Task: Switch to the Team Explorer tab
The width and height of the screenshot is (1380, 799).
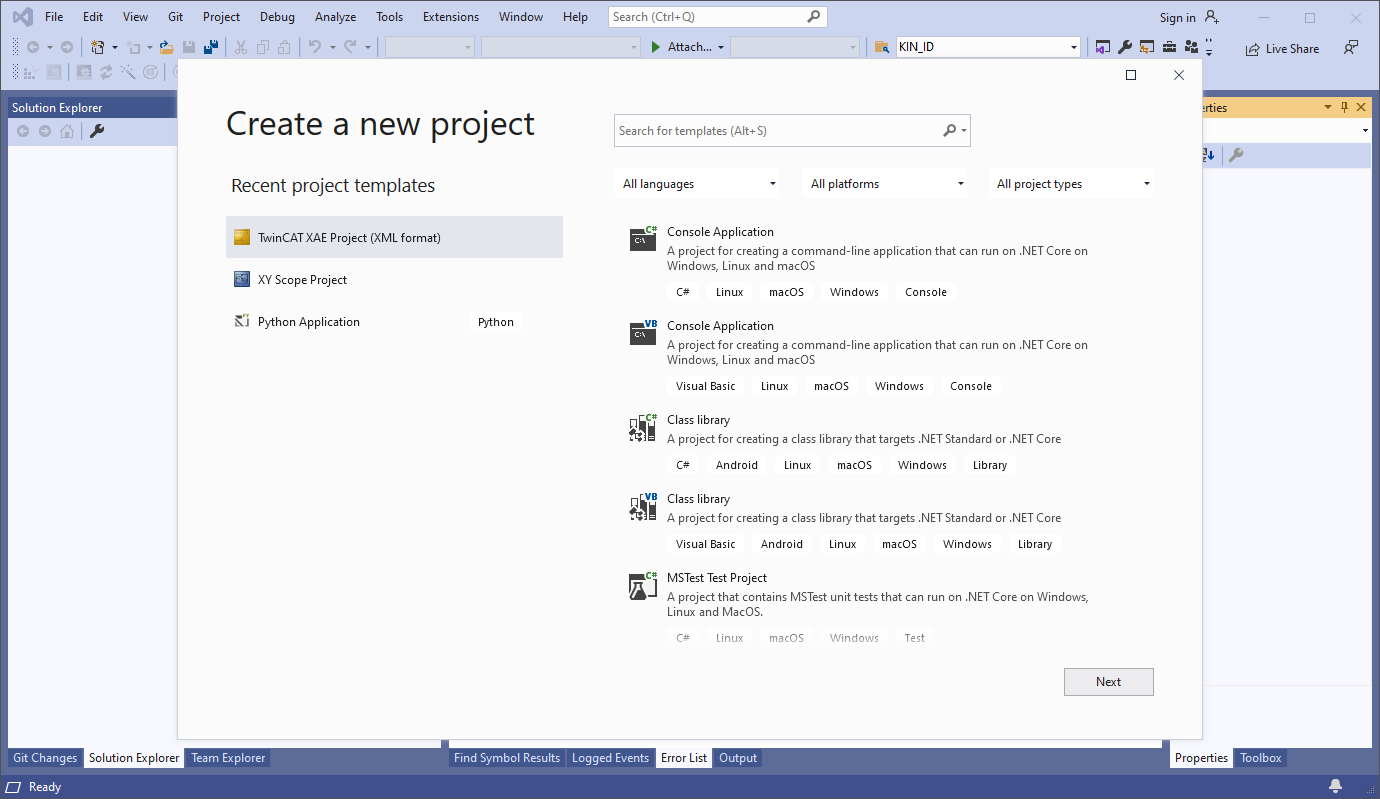Action: tap(227, 758)
